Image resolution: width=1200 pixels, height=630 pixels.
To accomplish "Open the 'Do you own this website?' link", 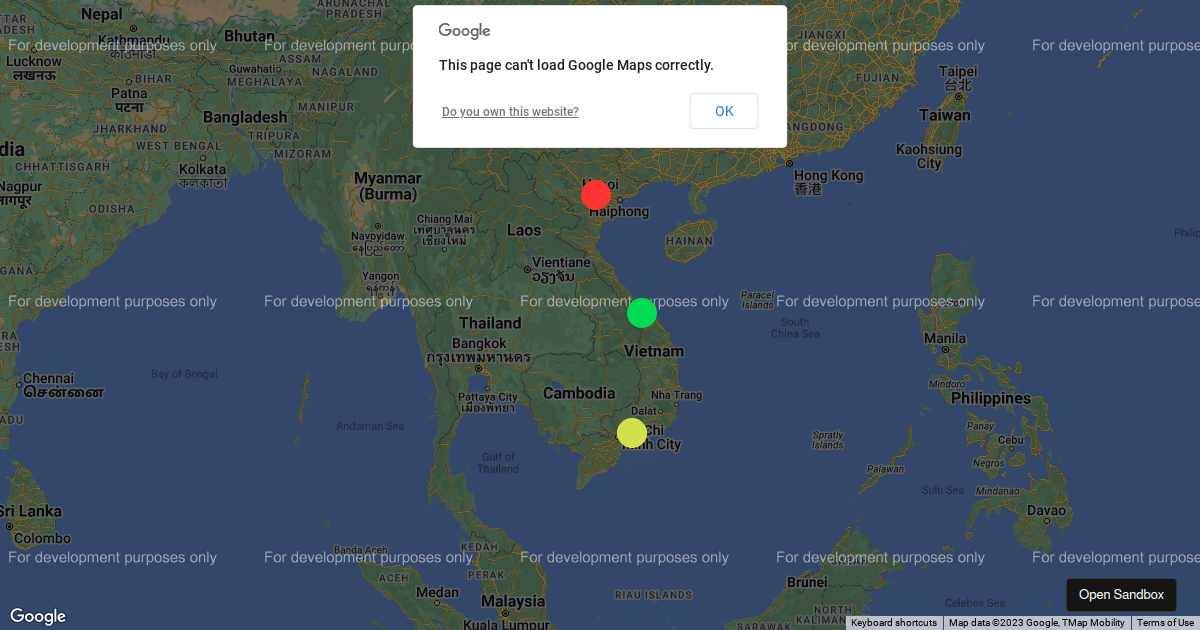I will point(510,111).
